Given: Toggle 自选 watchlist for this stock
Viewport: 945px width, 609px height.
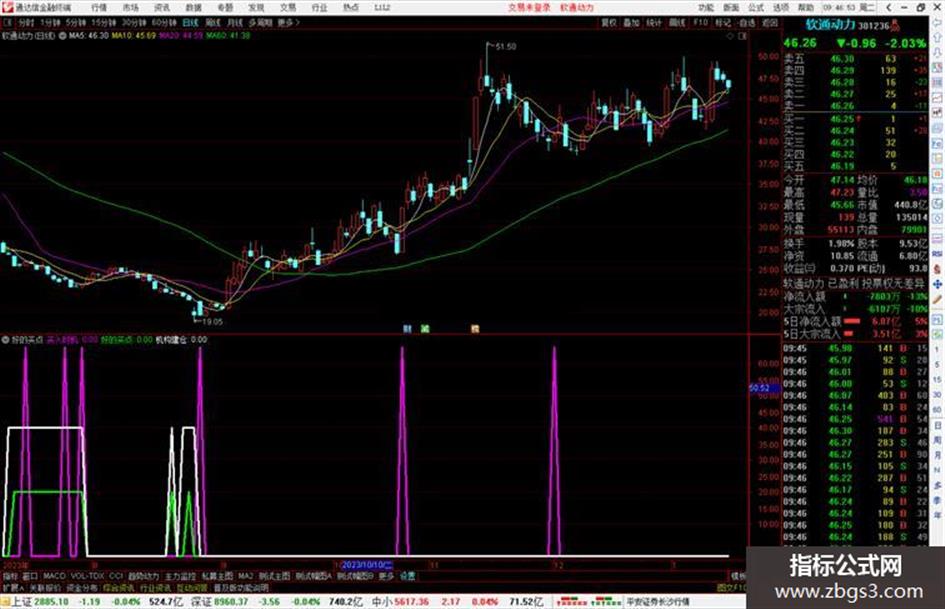Looking at the screenshot, I should tap(746, 22).
